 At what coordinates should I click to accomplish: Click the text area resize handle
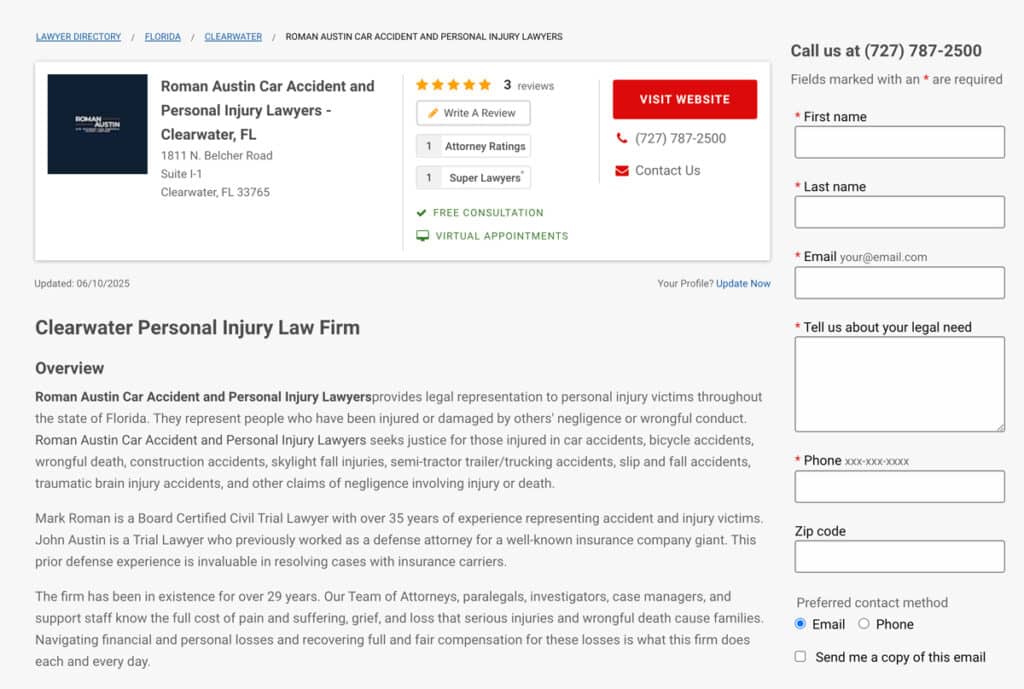tap(1000, 427)
